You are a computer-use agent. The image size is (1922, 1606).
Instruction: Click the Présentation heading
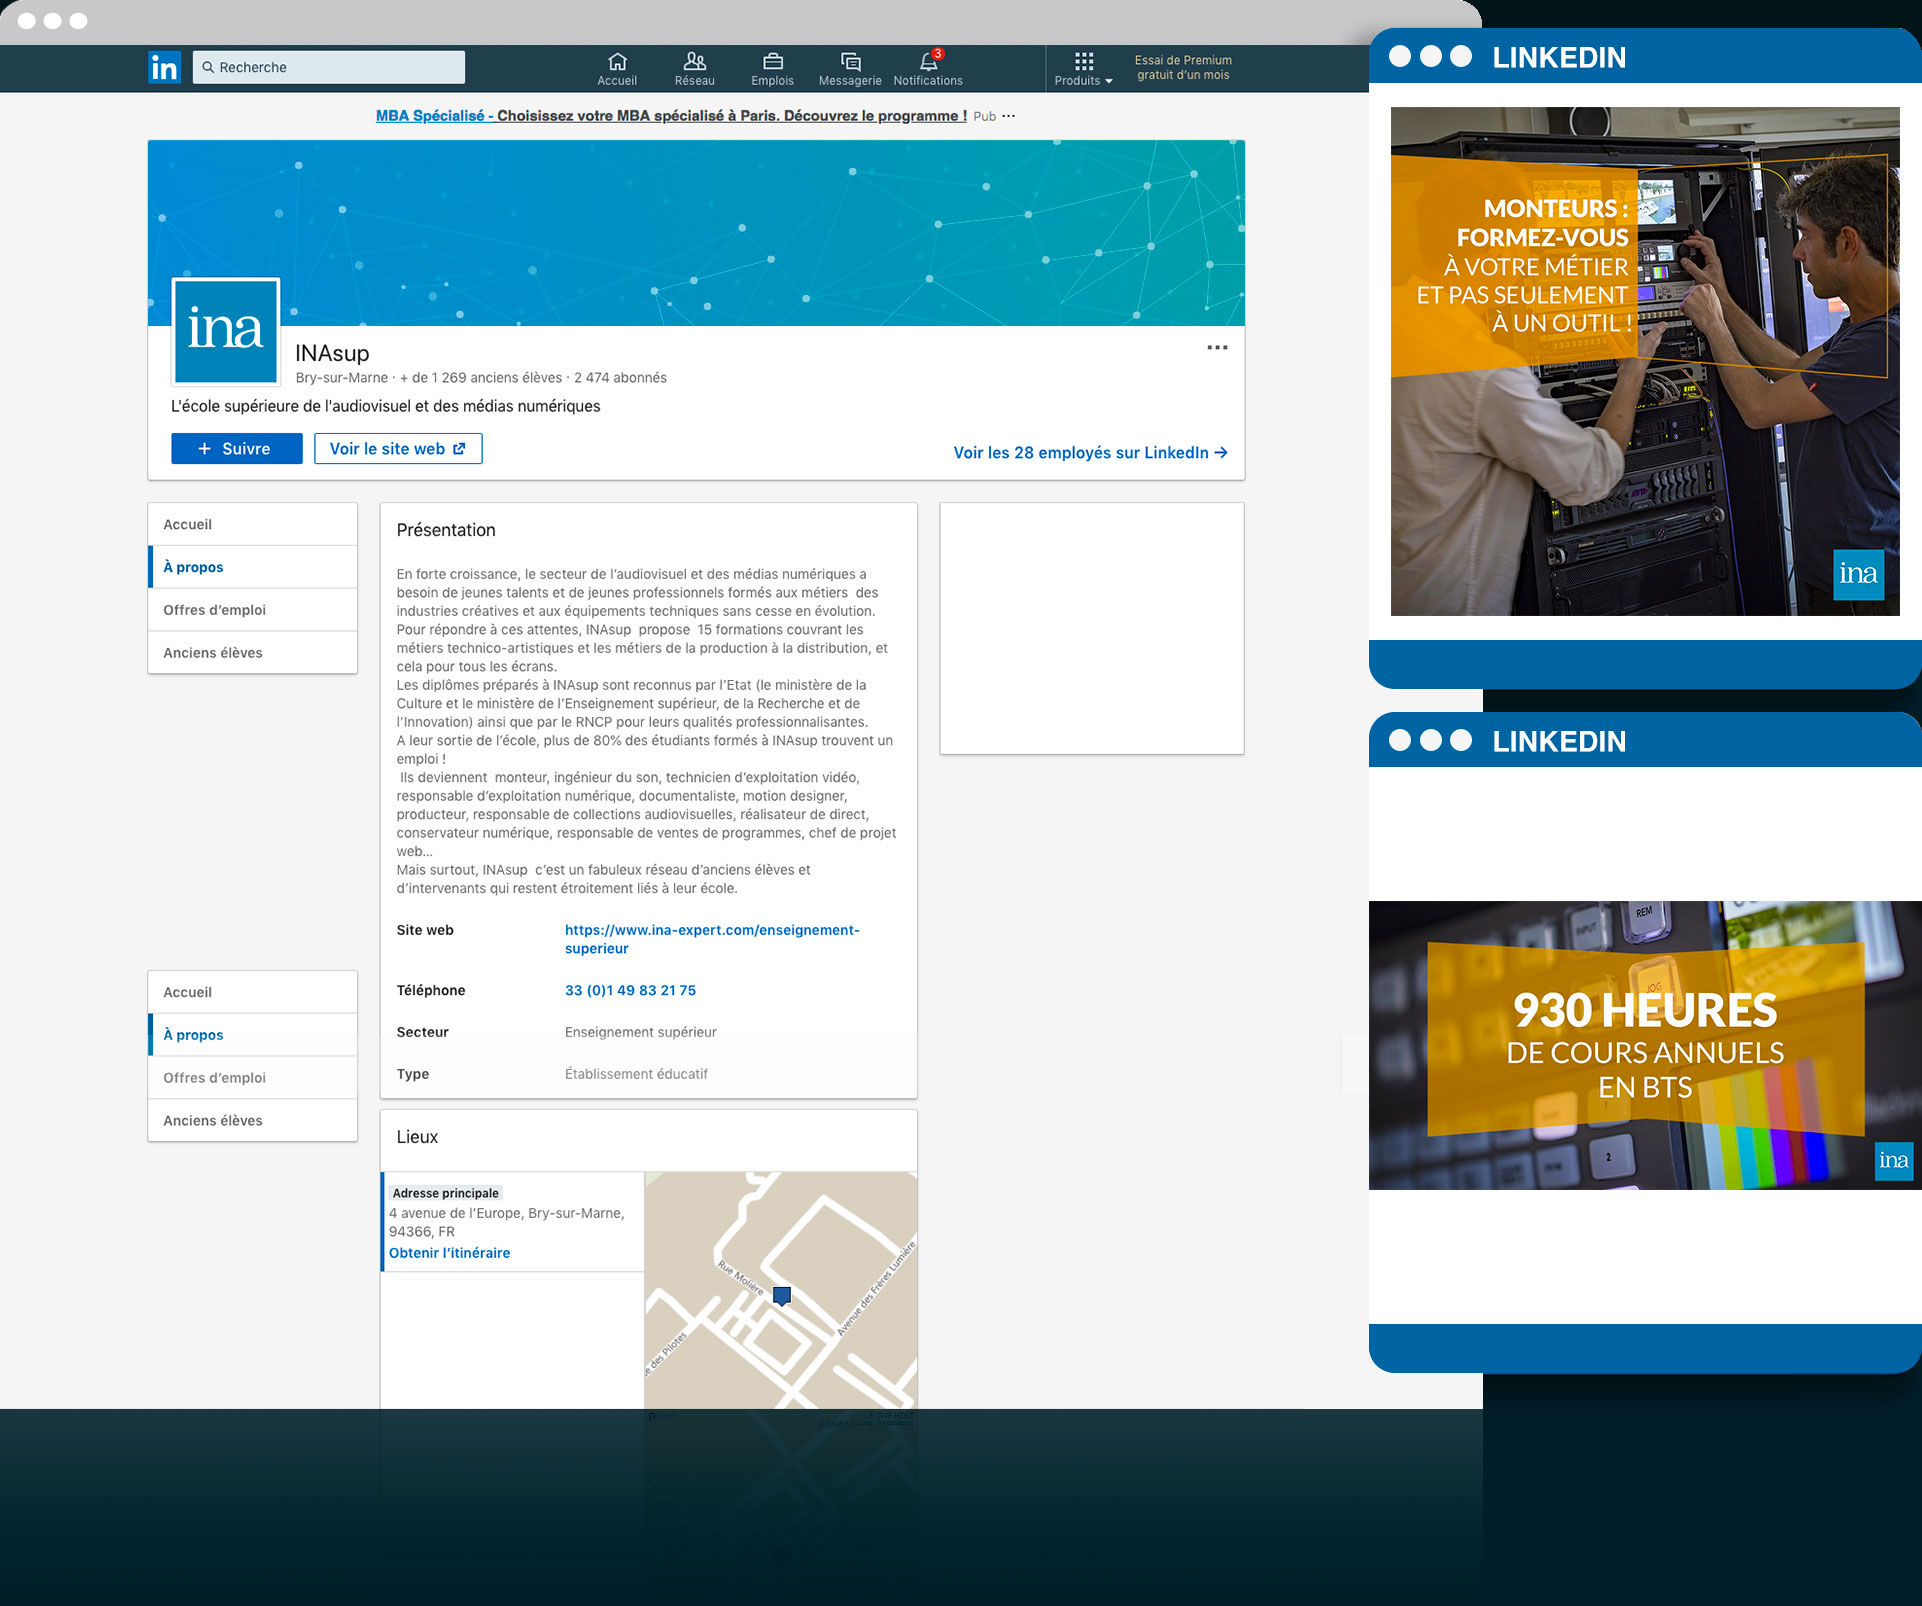[x=446, y=530]
